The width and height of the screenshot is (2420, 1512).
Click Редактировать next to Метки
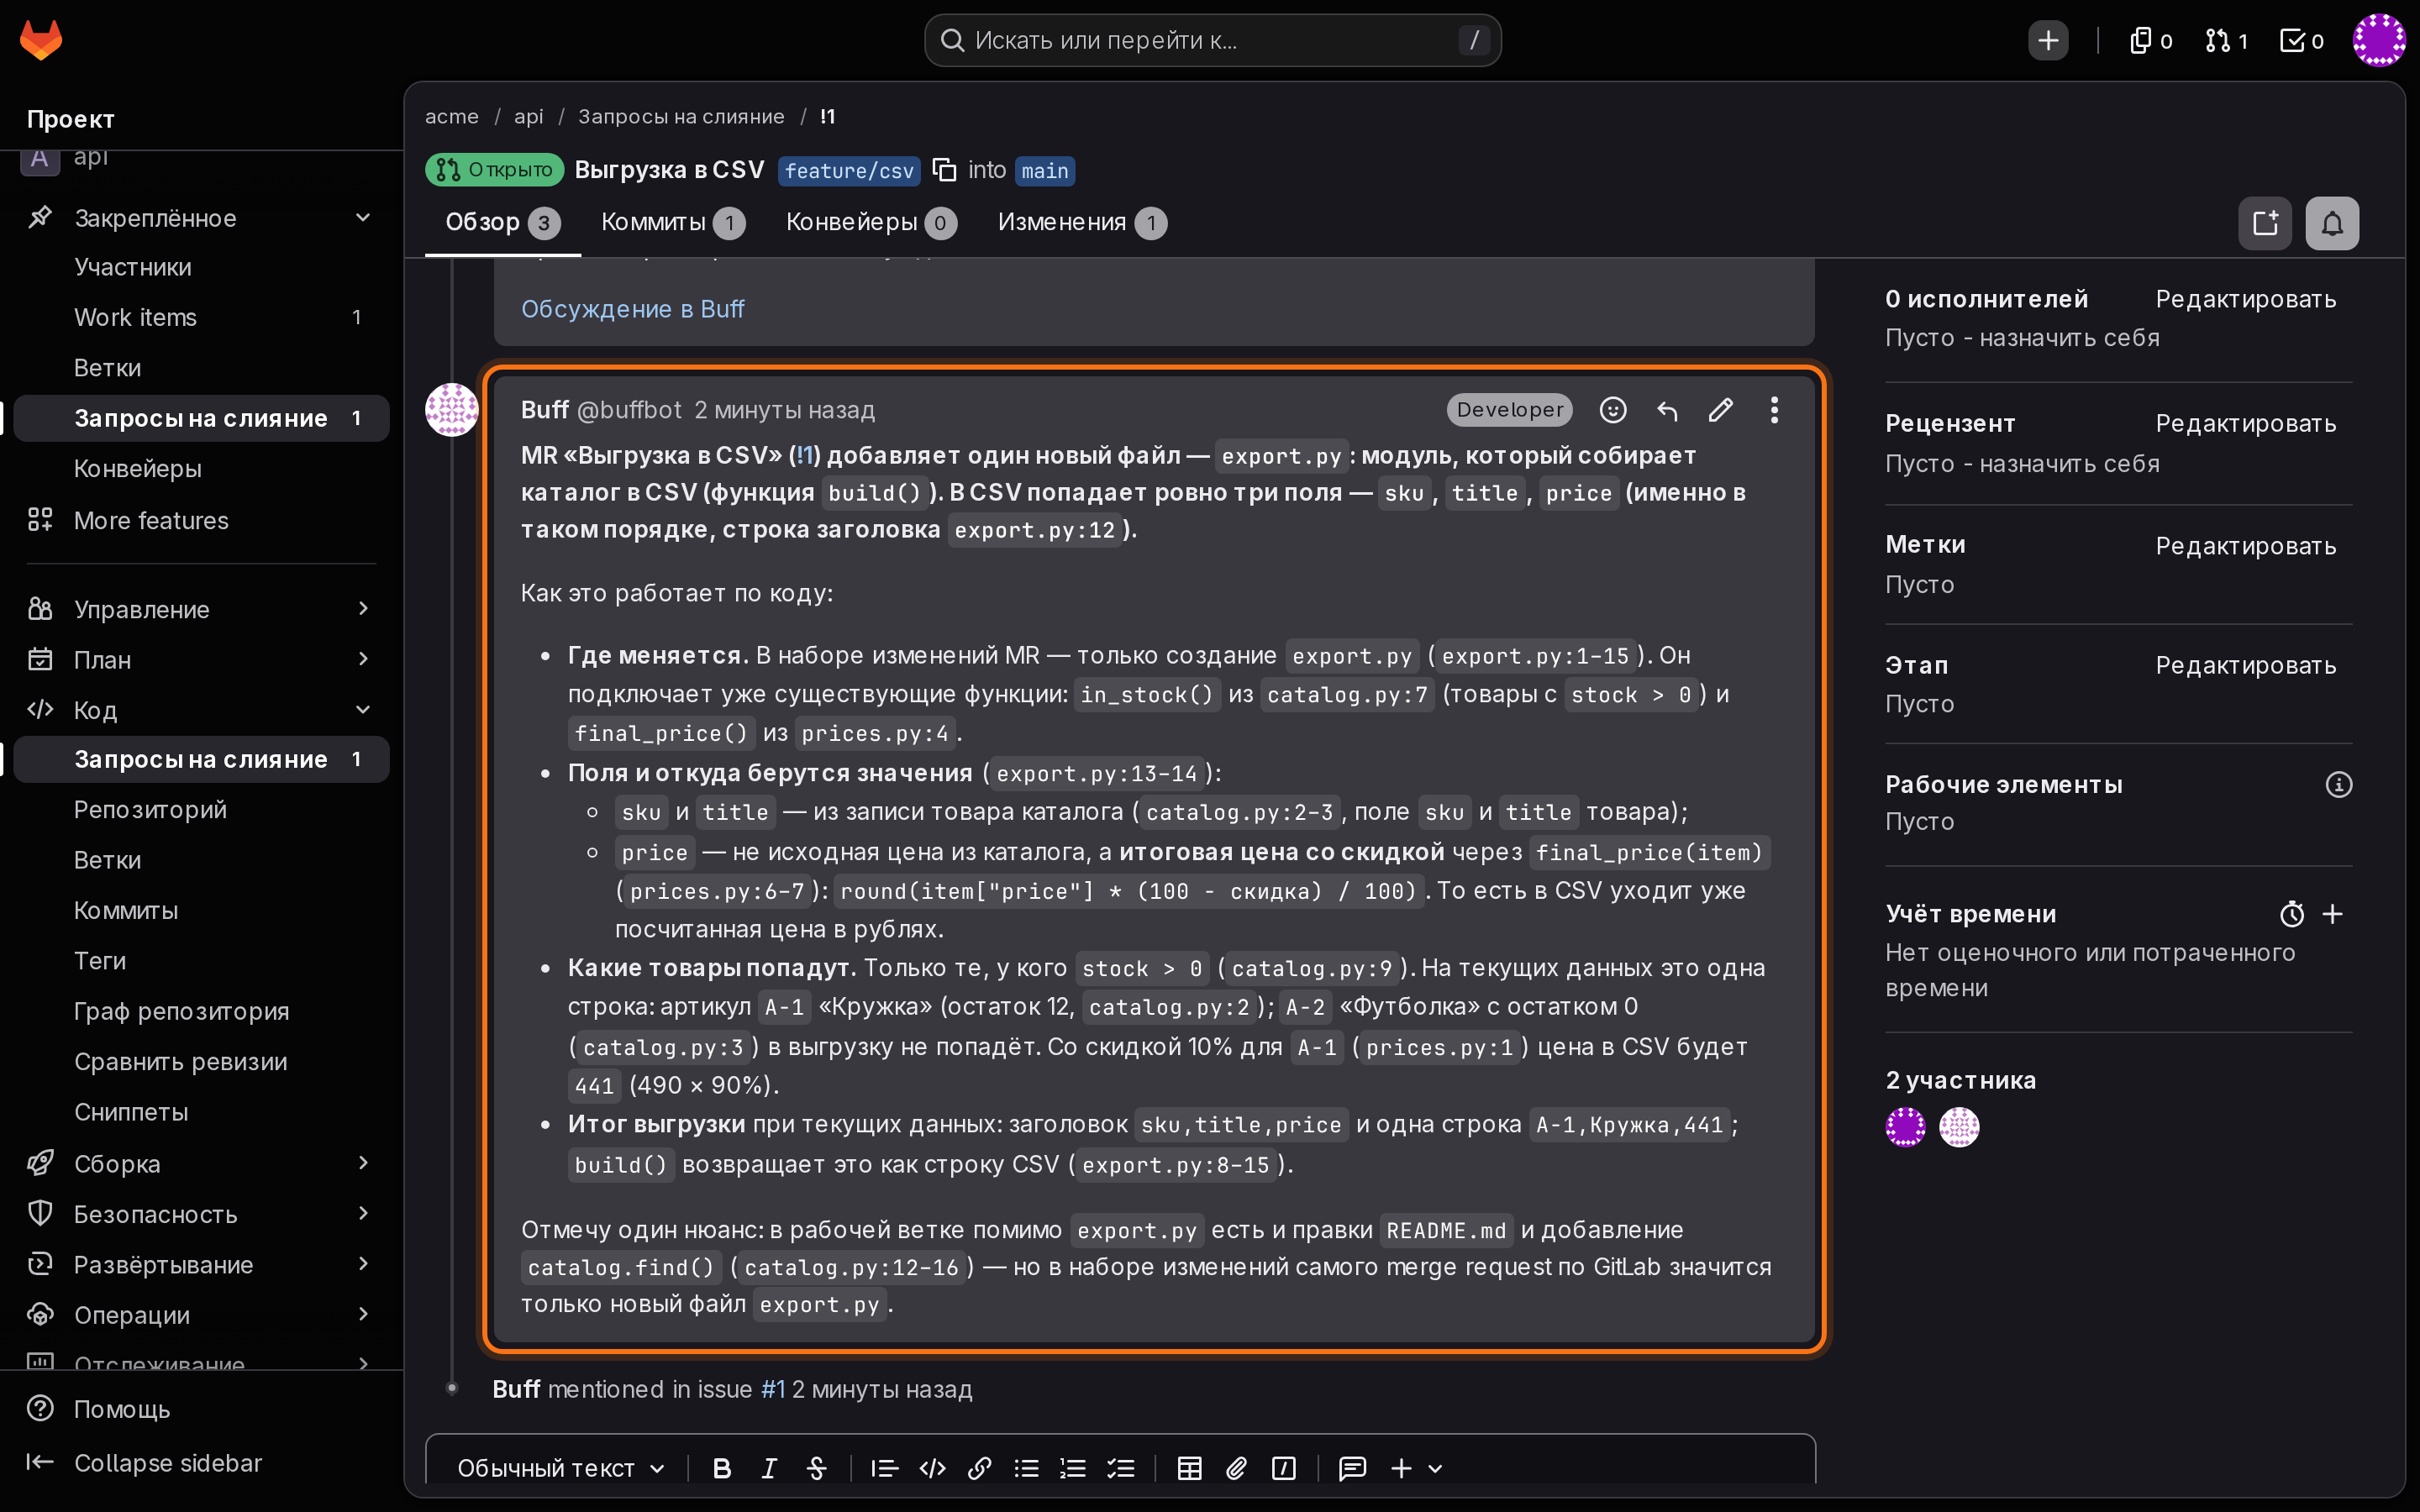(x=2245, y=545)
